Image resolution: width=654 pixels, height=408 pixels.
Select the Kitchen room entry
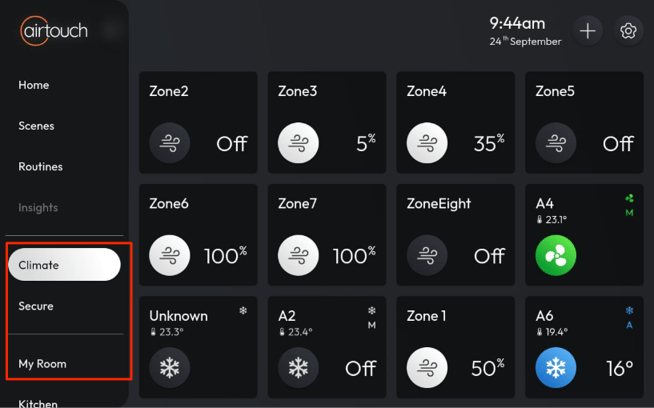coord(38,402)
